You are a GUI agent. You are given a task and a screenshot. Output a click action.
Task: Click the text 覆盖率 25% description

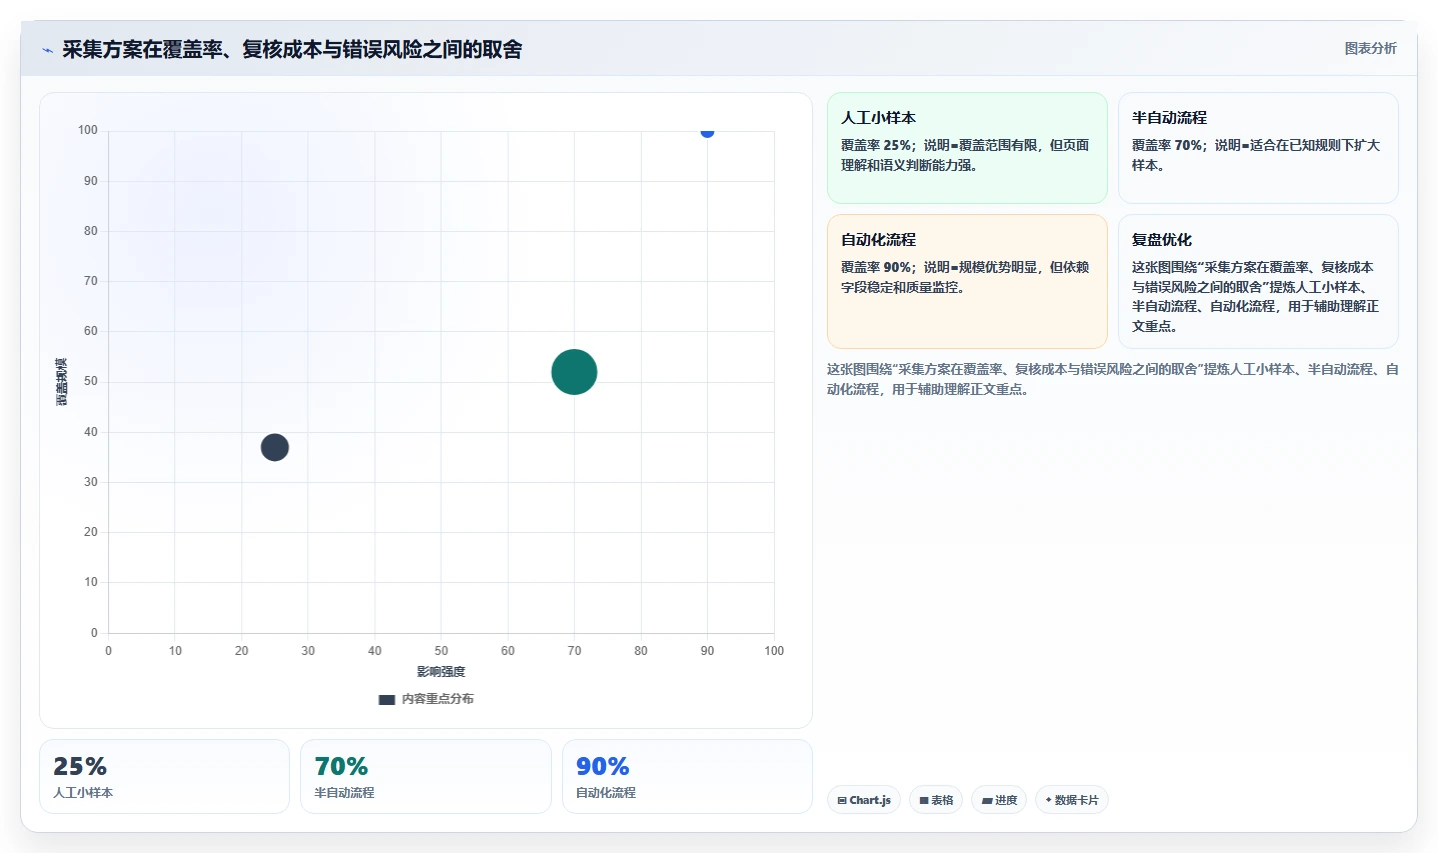[x=965, y=155]
